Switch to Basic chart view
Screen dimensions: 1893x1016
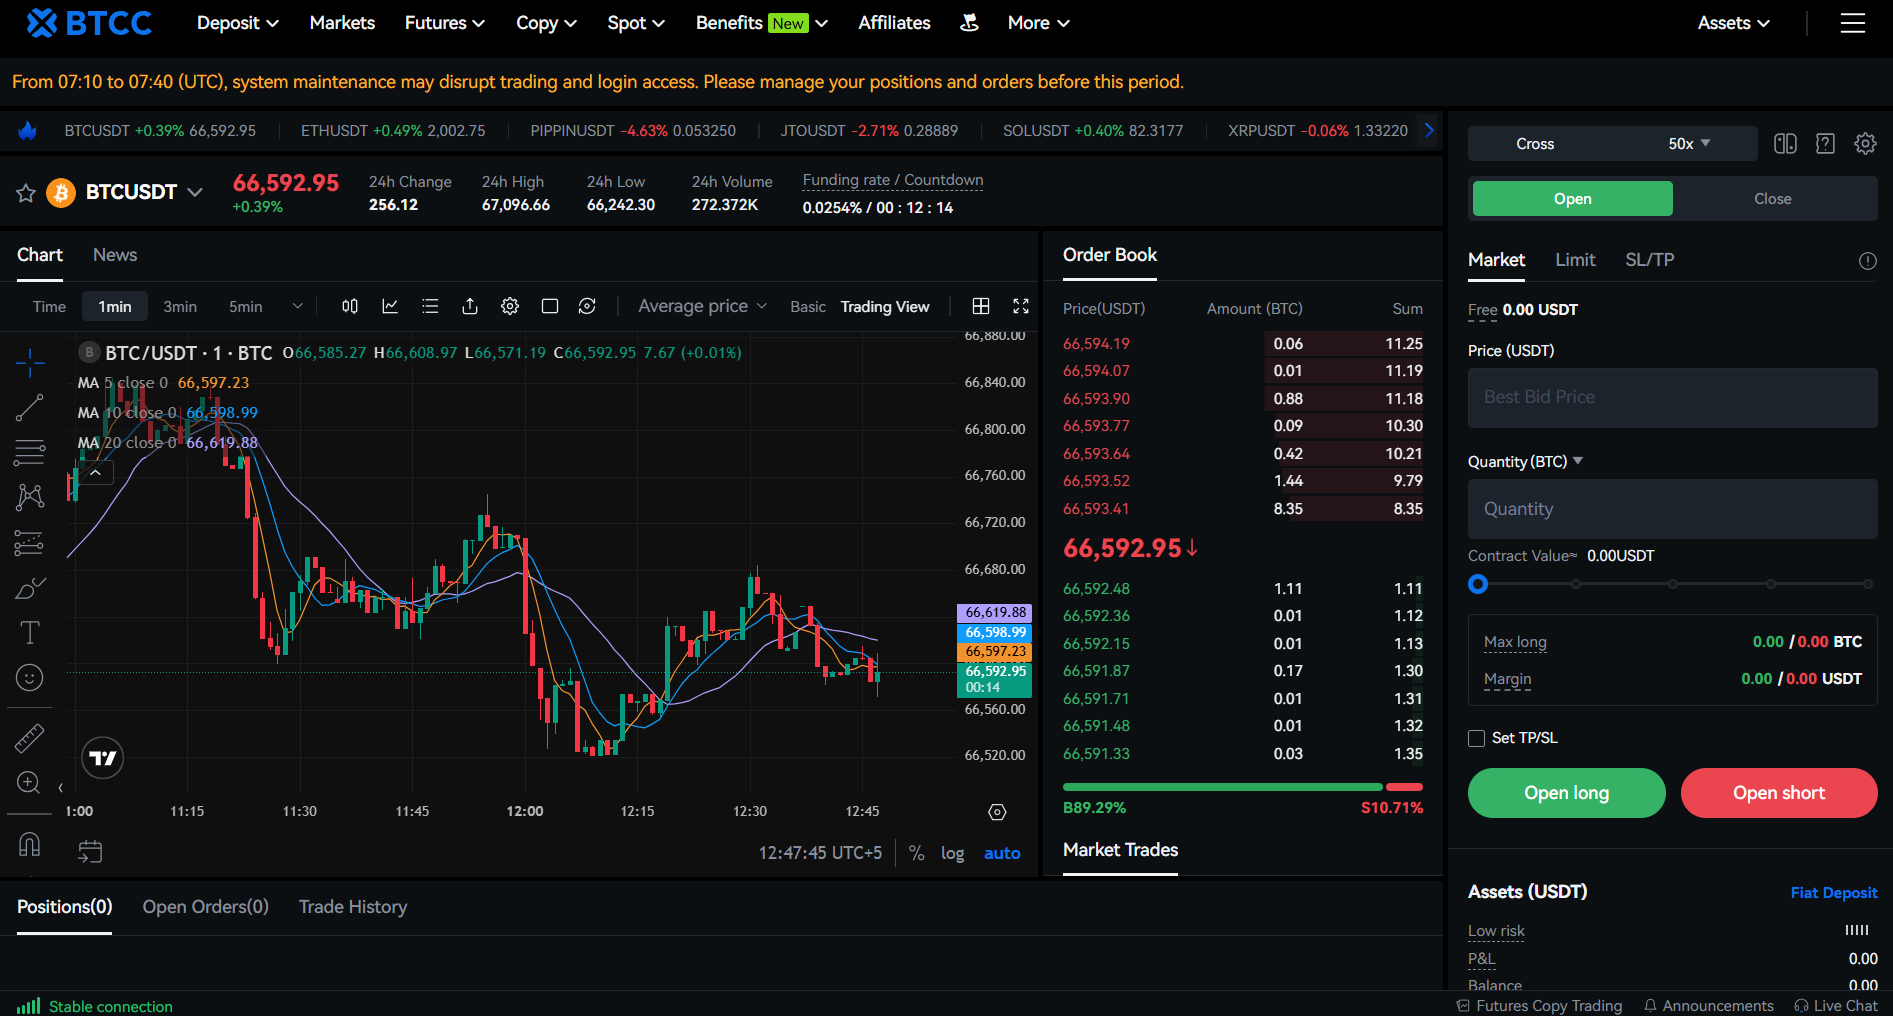point(808,307)
